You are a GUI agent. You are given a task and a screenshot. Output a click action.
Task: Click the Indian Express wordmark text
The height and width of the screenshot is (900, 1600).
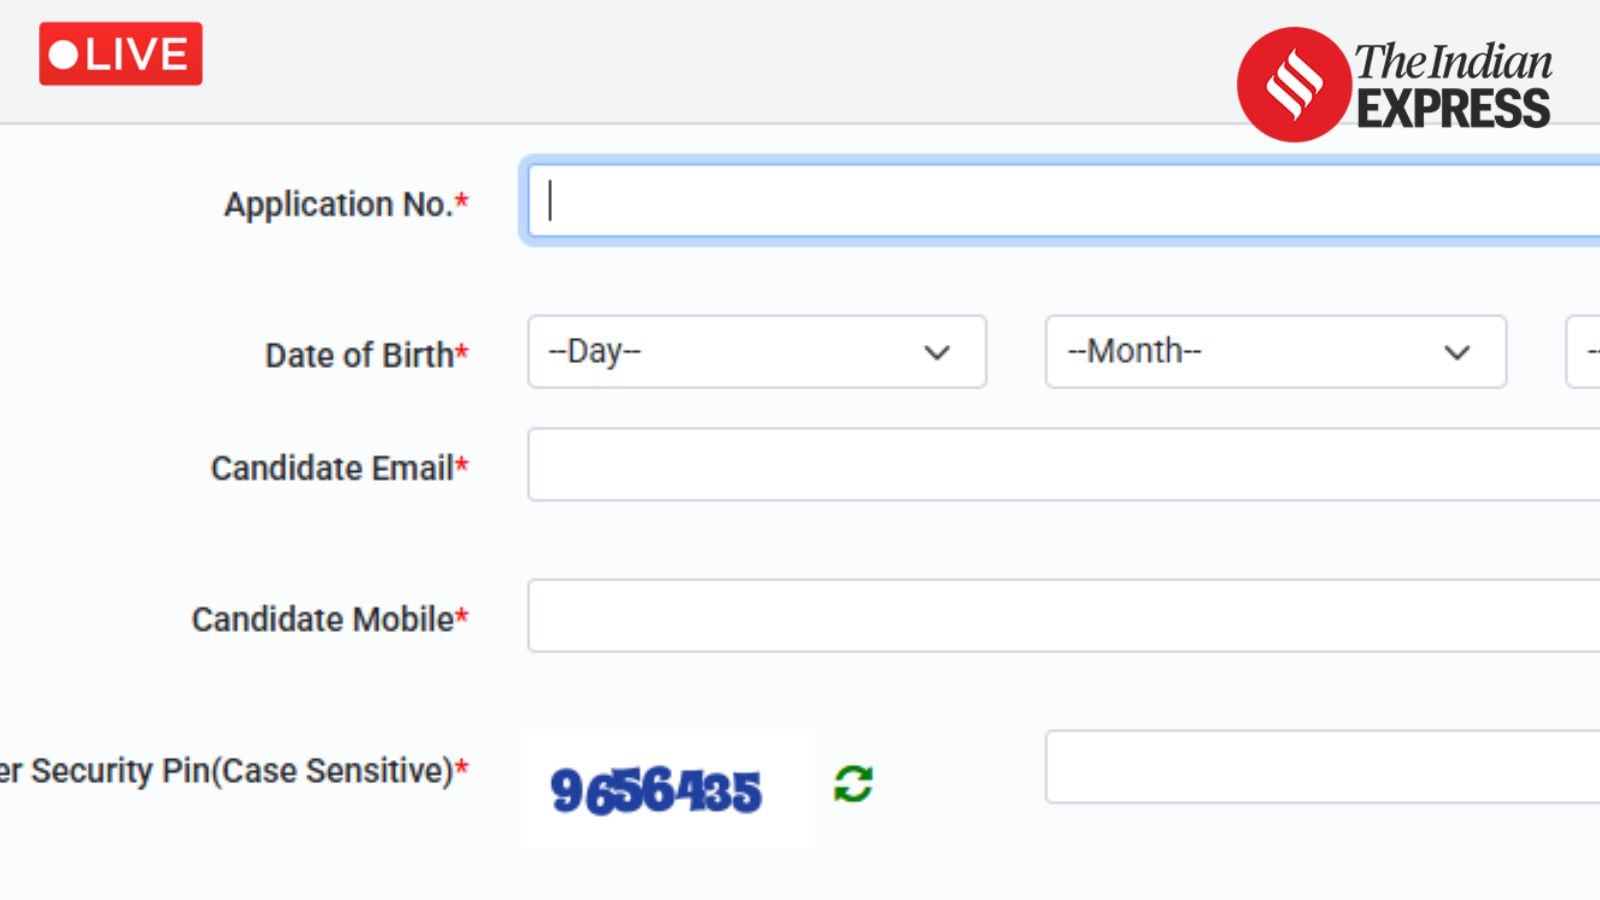click(1453, 86)
